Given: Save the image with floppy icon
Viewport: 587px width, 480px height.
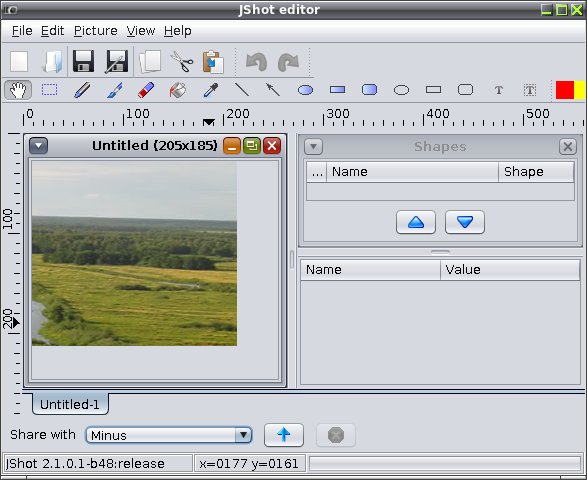Looking at the screenshot, I should click(83, 61).
